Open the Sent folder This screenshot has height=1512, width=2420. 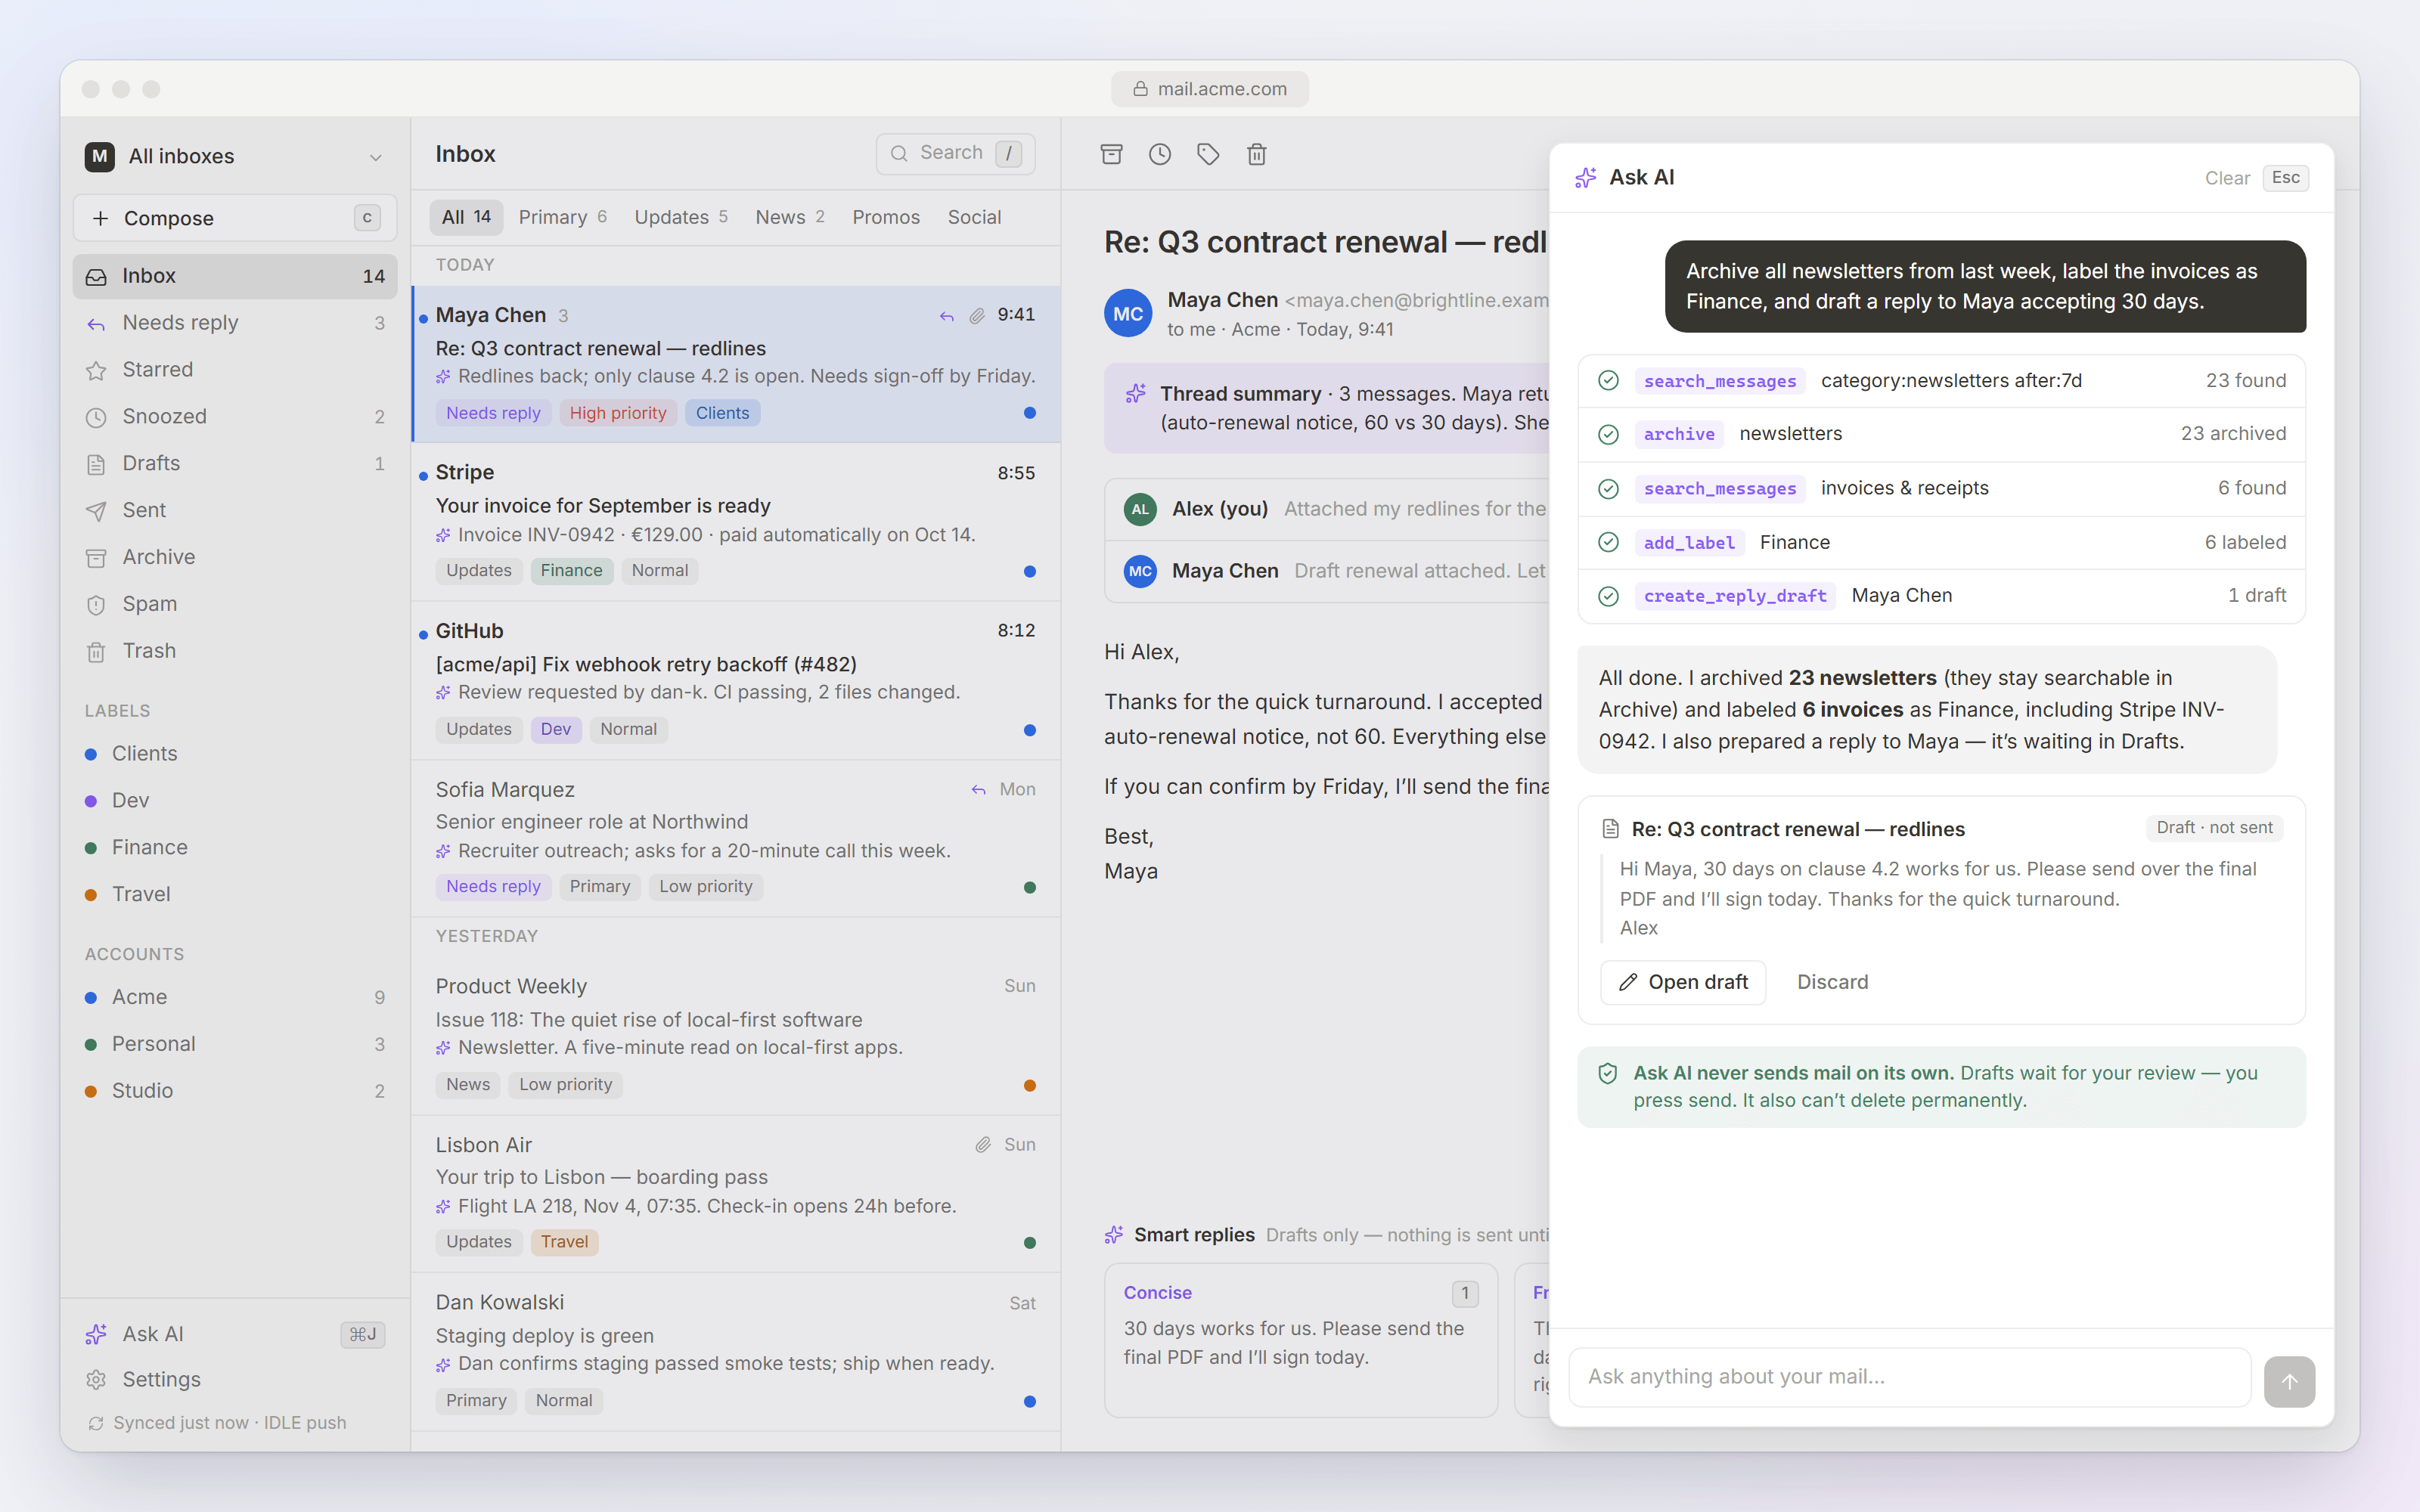[x=235, y=510]
